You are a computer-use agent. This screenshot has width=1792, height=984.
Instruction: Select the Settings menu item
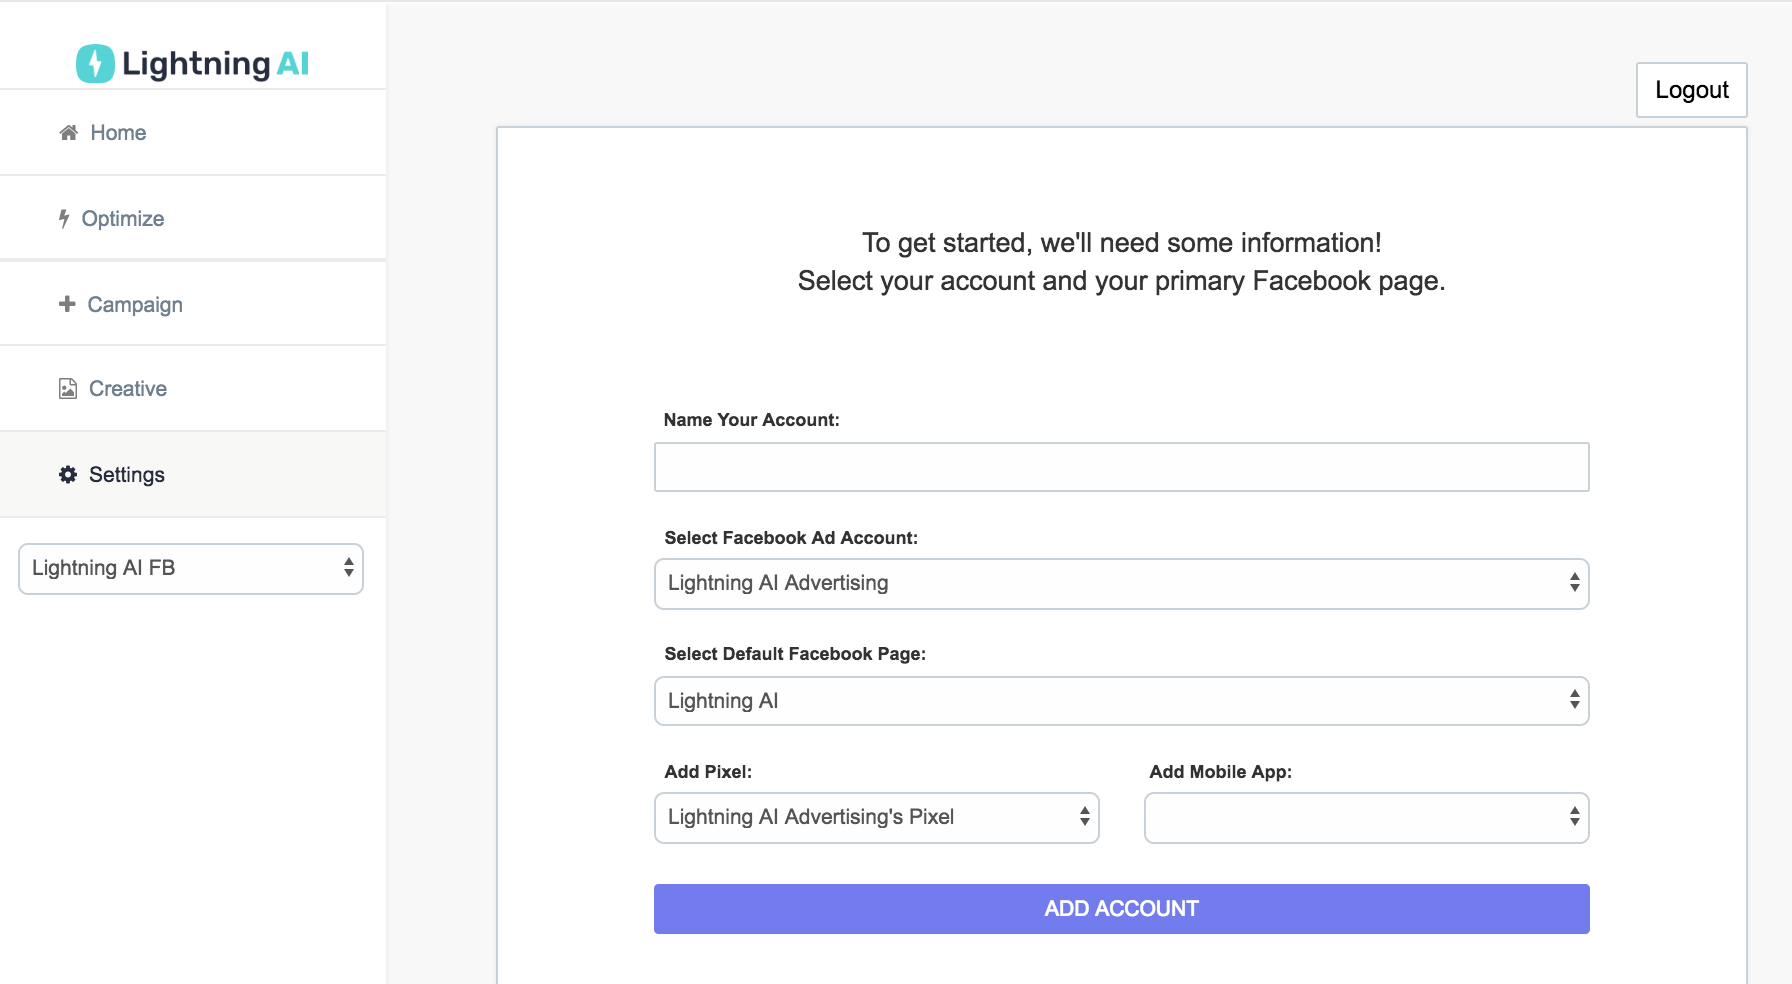[126, 474]
